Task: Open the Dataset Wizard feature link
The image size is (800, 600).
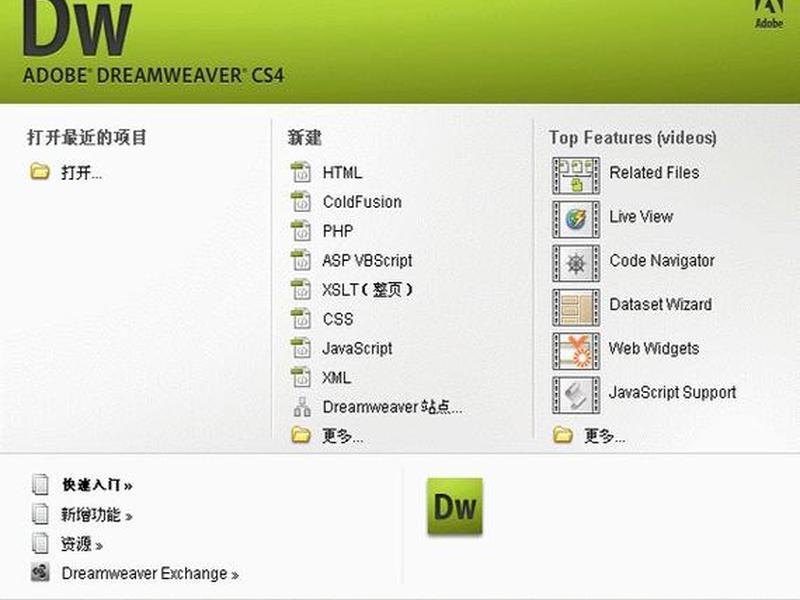Action: [661, 305]
